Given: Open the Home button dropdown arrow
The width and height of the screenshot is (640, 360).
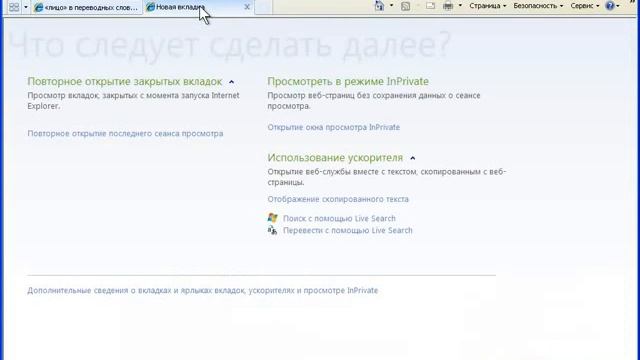Looking at the screenshot, I should point(391,6).
